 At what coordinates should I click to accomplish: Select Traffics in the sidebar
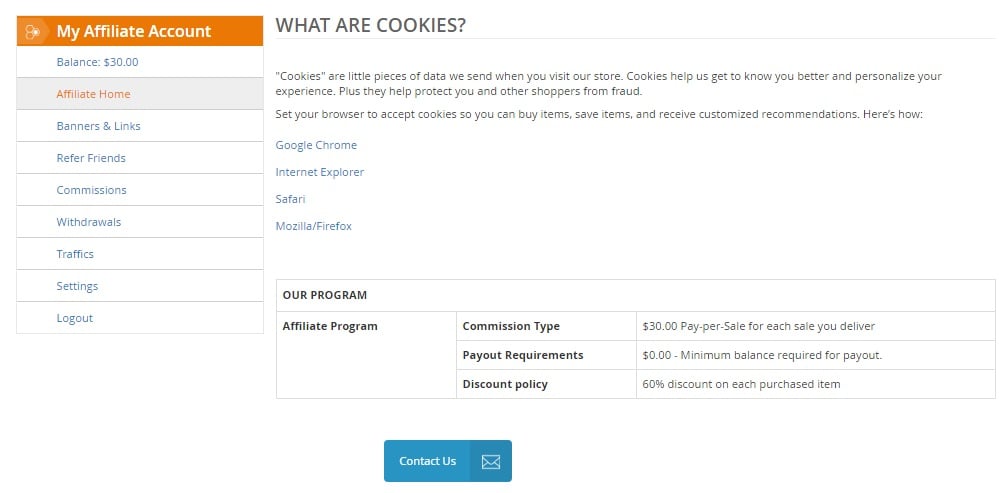pos(140,254)
